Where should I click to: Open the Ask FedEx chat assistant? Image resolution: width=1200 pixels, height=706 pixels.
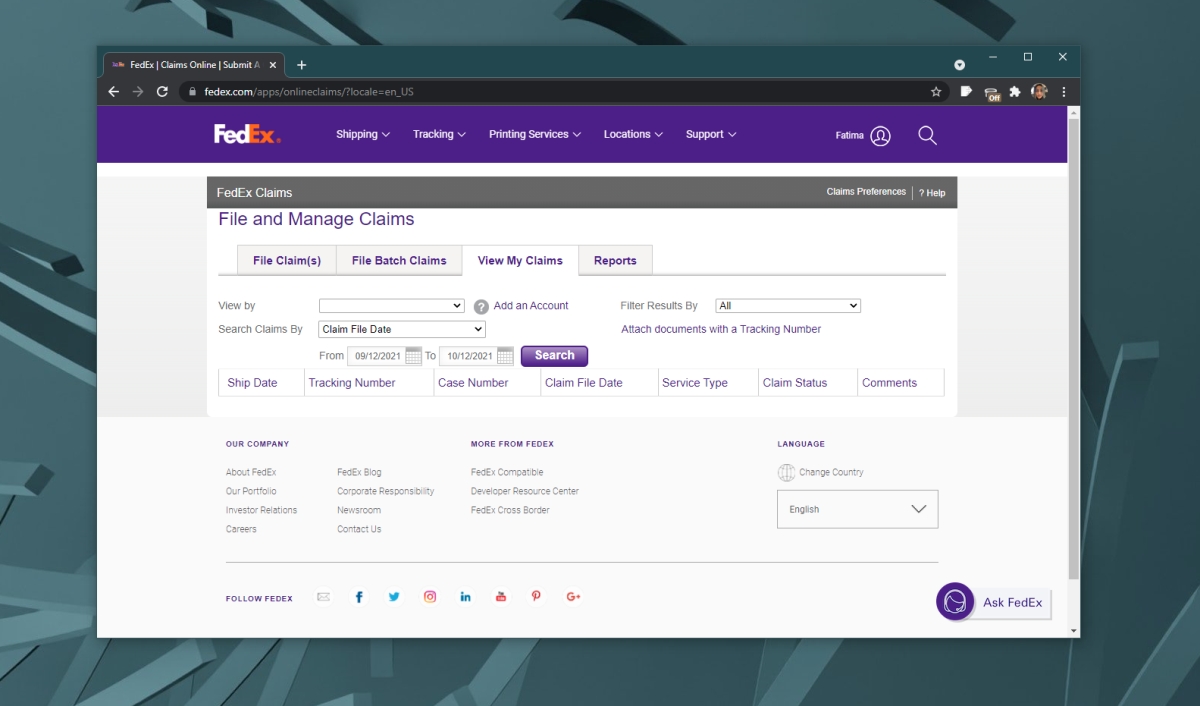pyautogui.click(x=994, y=602)
